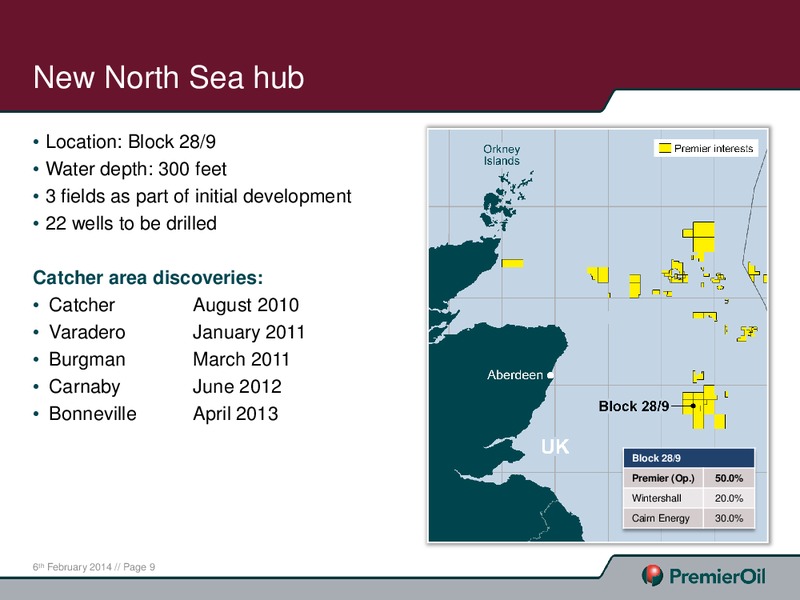Click 'Orkney Islands' map label

502,155
